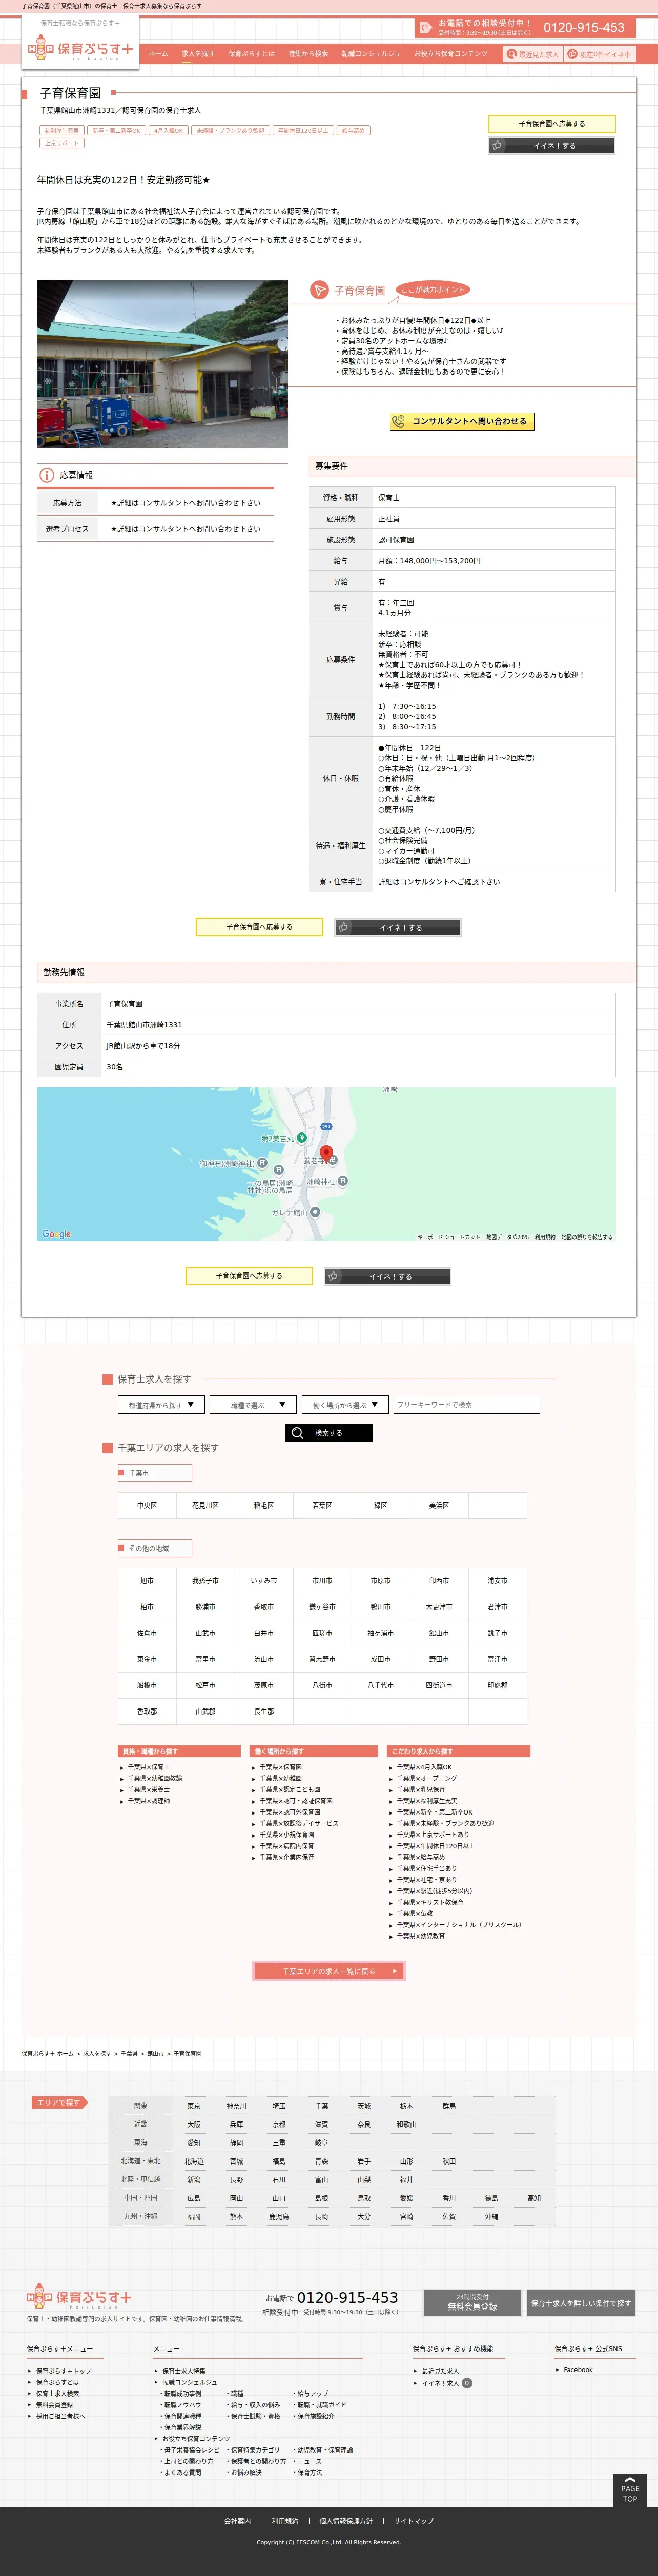Select 東京 in the エリアで探す table
Viewport: 658px width, 2576px height.
(x=194, y=2106)
